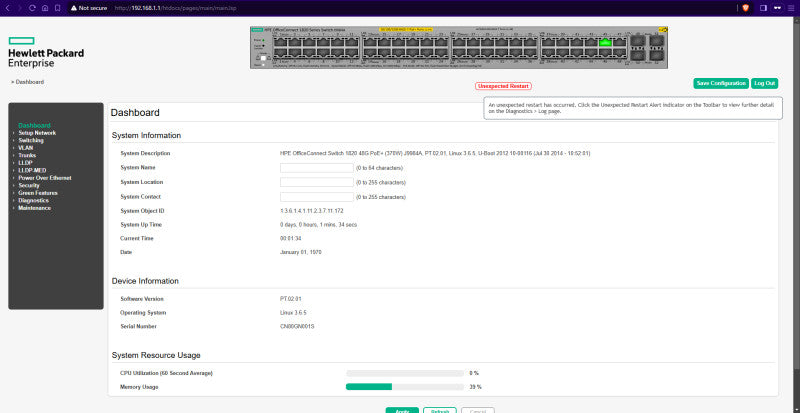This screenshot has height=413, width=800.
Task: Select the Serial Number value
Action: pos(297,326)
